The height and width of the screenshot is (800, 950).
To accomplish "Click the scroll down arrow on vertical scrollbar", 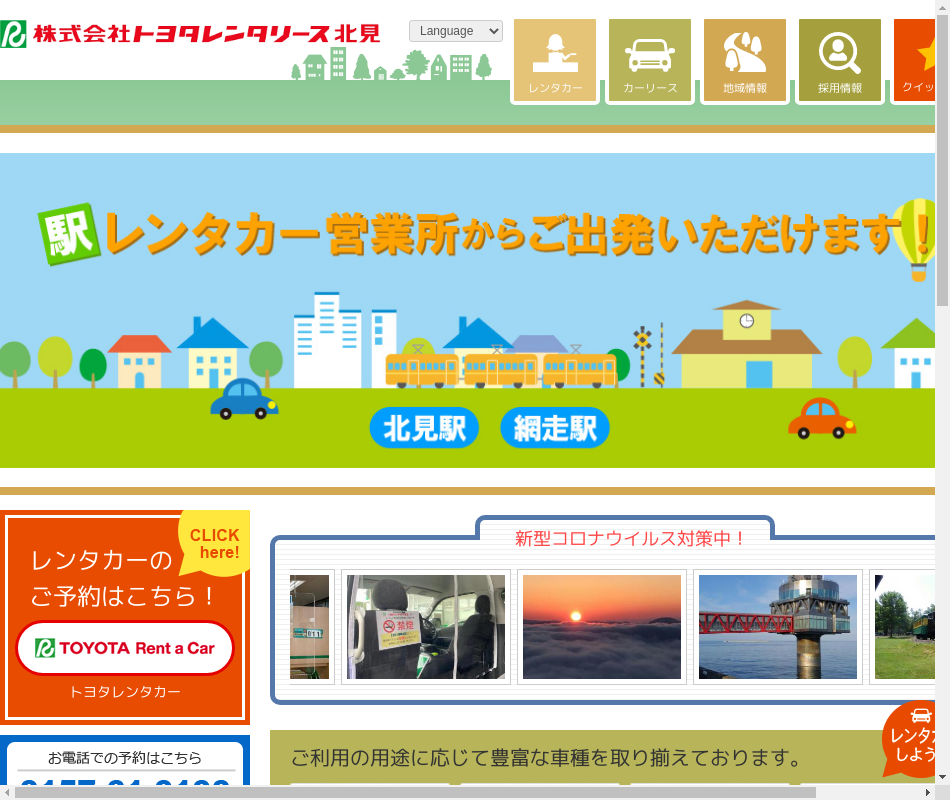I will click(943, 777).
